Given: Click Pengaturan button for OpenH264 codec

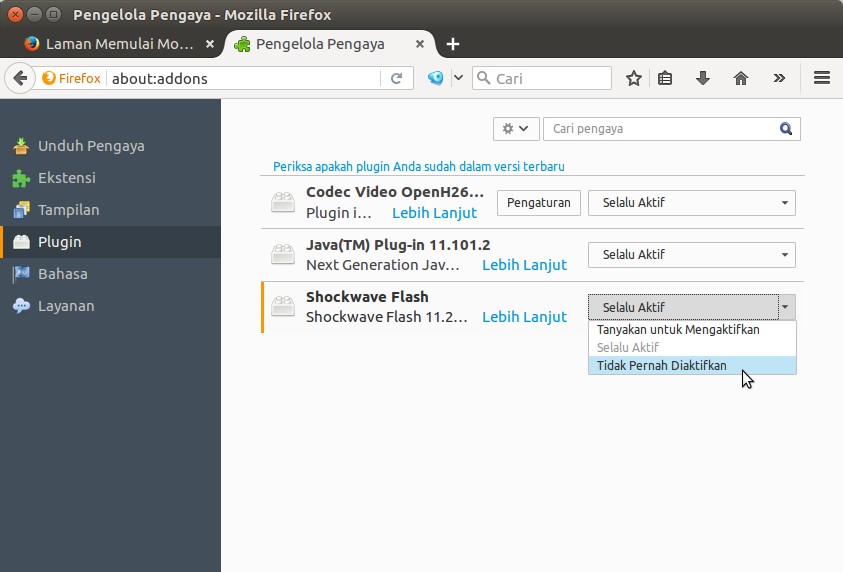Looking at the screenshot, I should pyautogui.click(x=539, y=203).
